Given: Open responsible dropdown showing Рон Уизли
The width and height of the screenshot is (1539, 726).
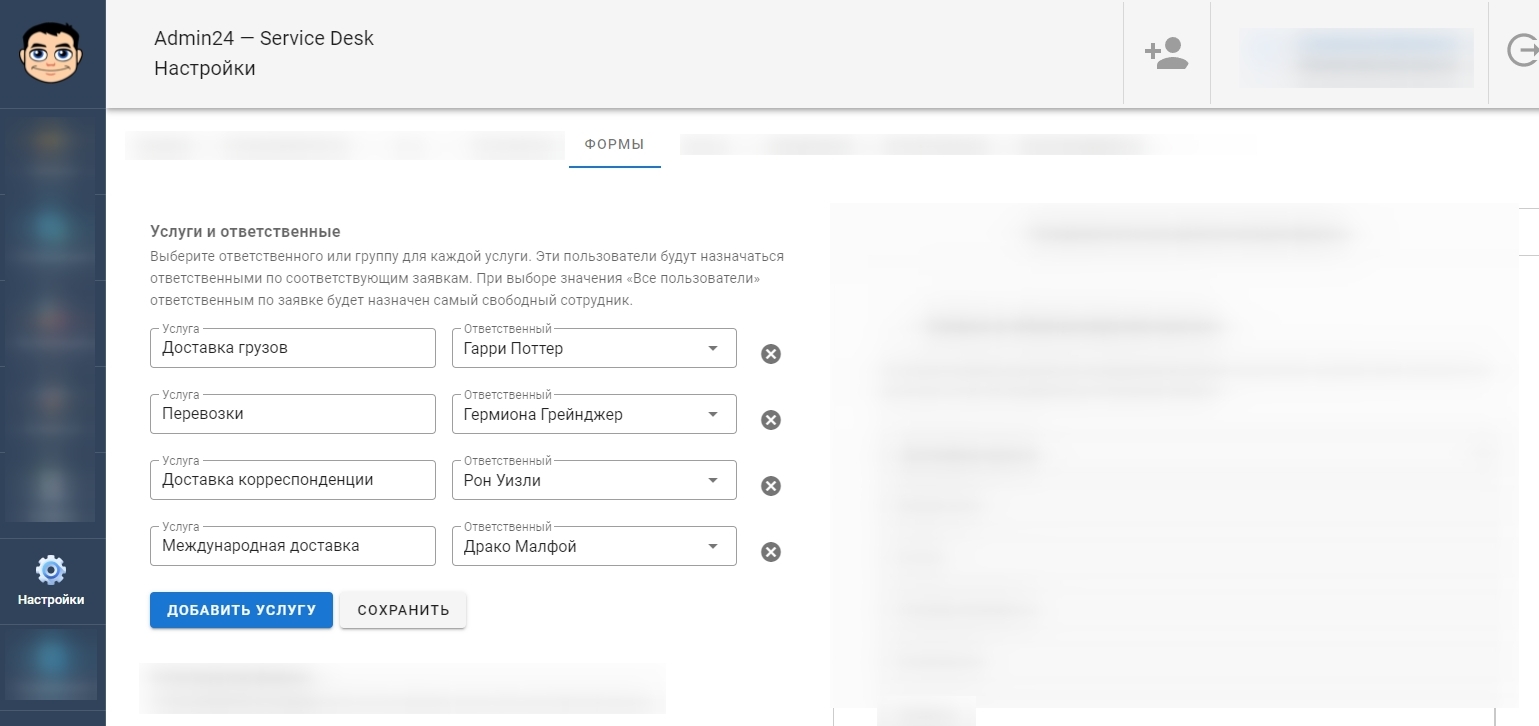Looking at the screenshot, I should (x=594, y=480).
